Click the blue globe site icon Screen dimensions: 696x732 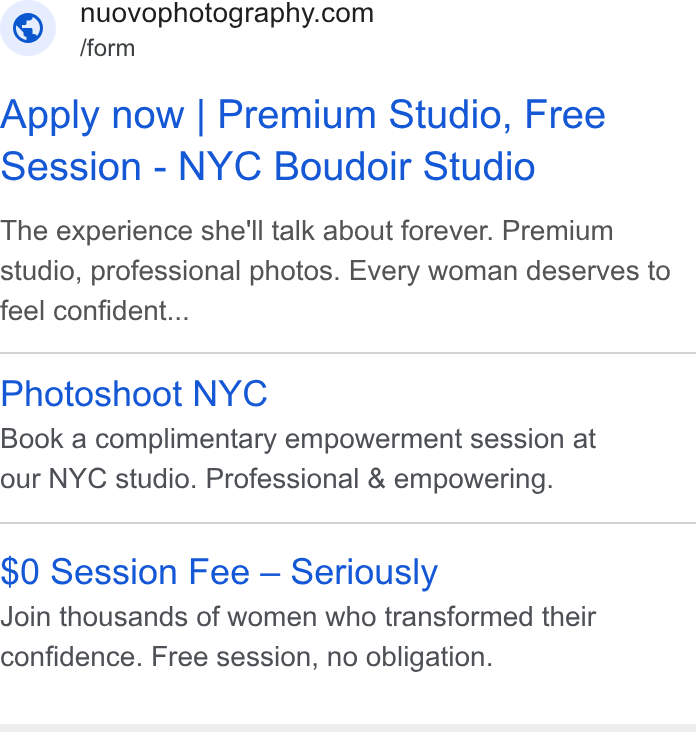coord(28,28)
